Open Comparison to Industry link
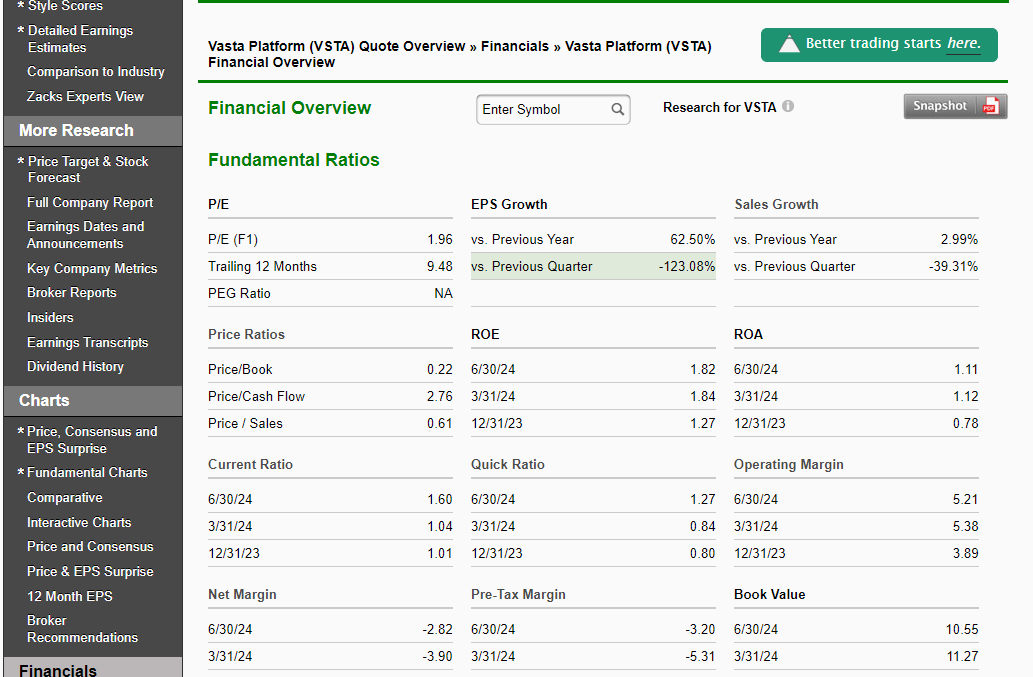 point(96,71)
